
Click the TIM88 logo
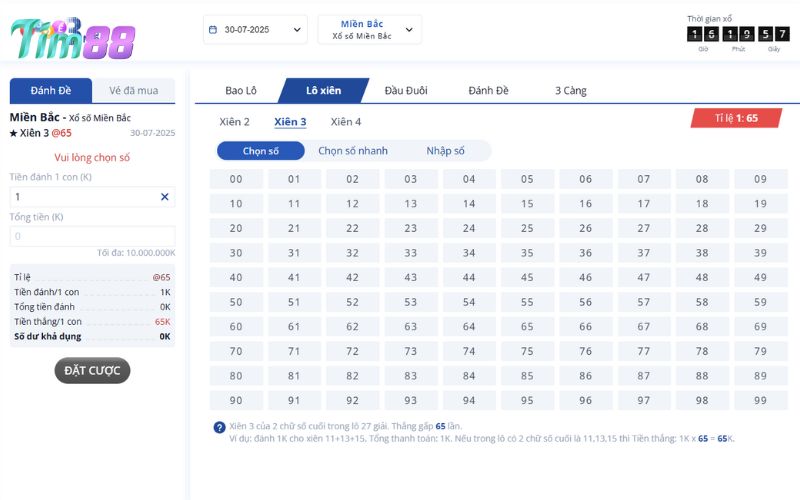pos(72,38)
